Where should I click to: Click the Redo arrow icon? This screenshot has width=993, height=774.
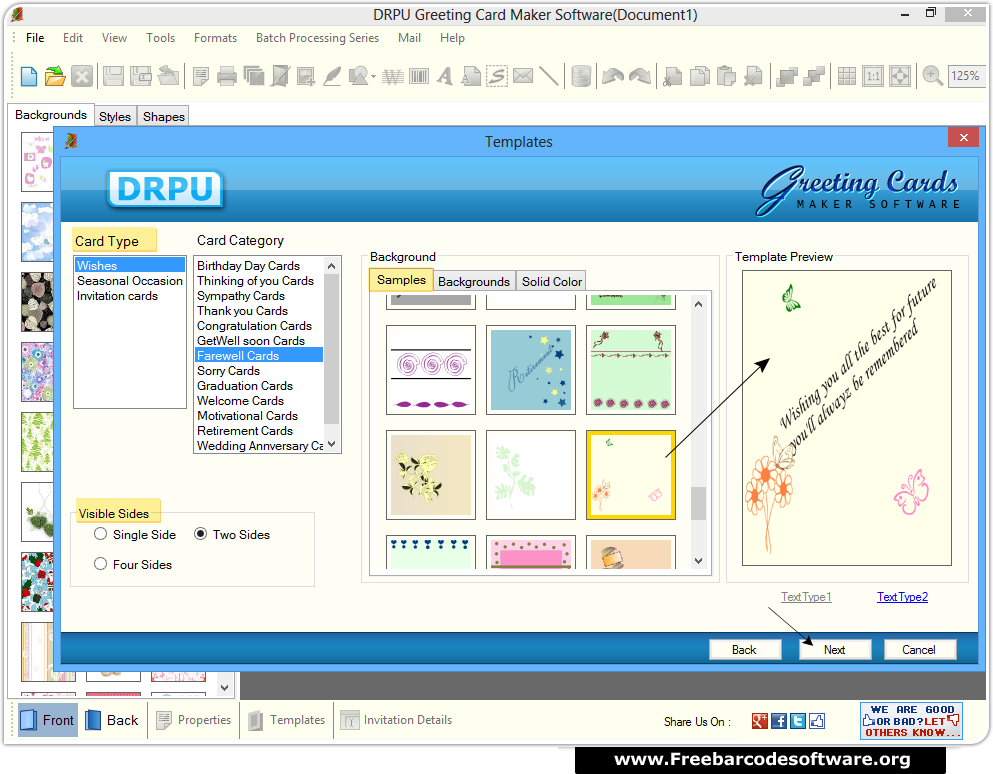(640, 77)
